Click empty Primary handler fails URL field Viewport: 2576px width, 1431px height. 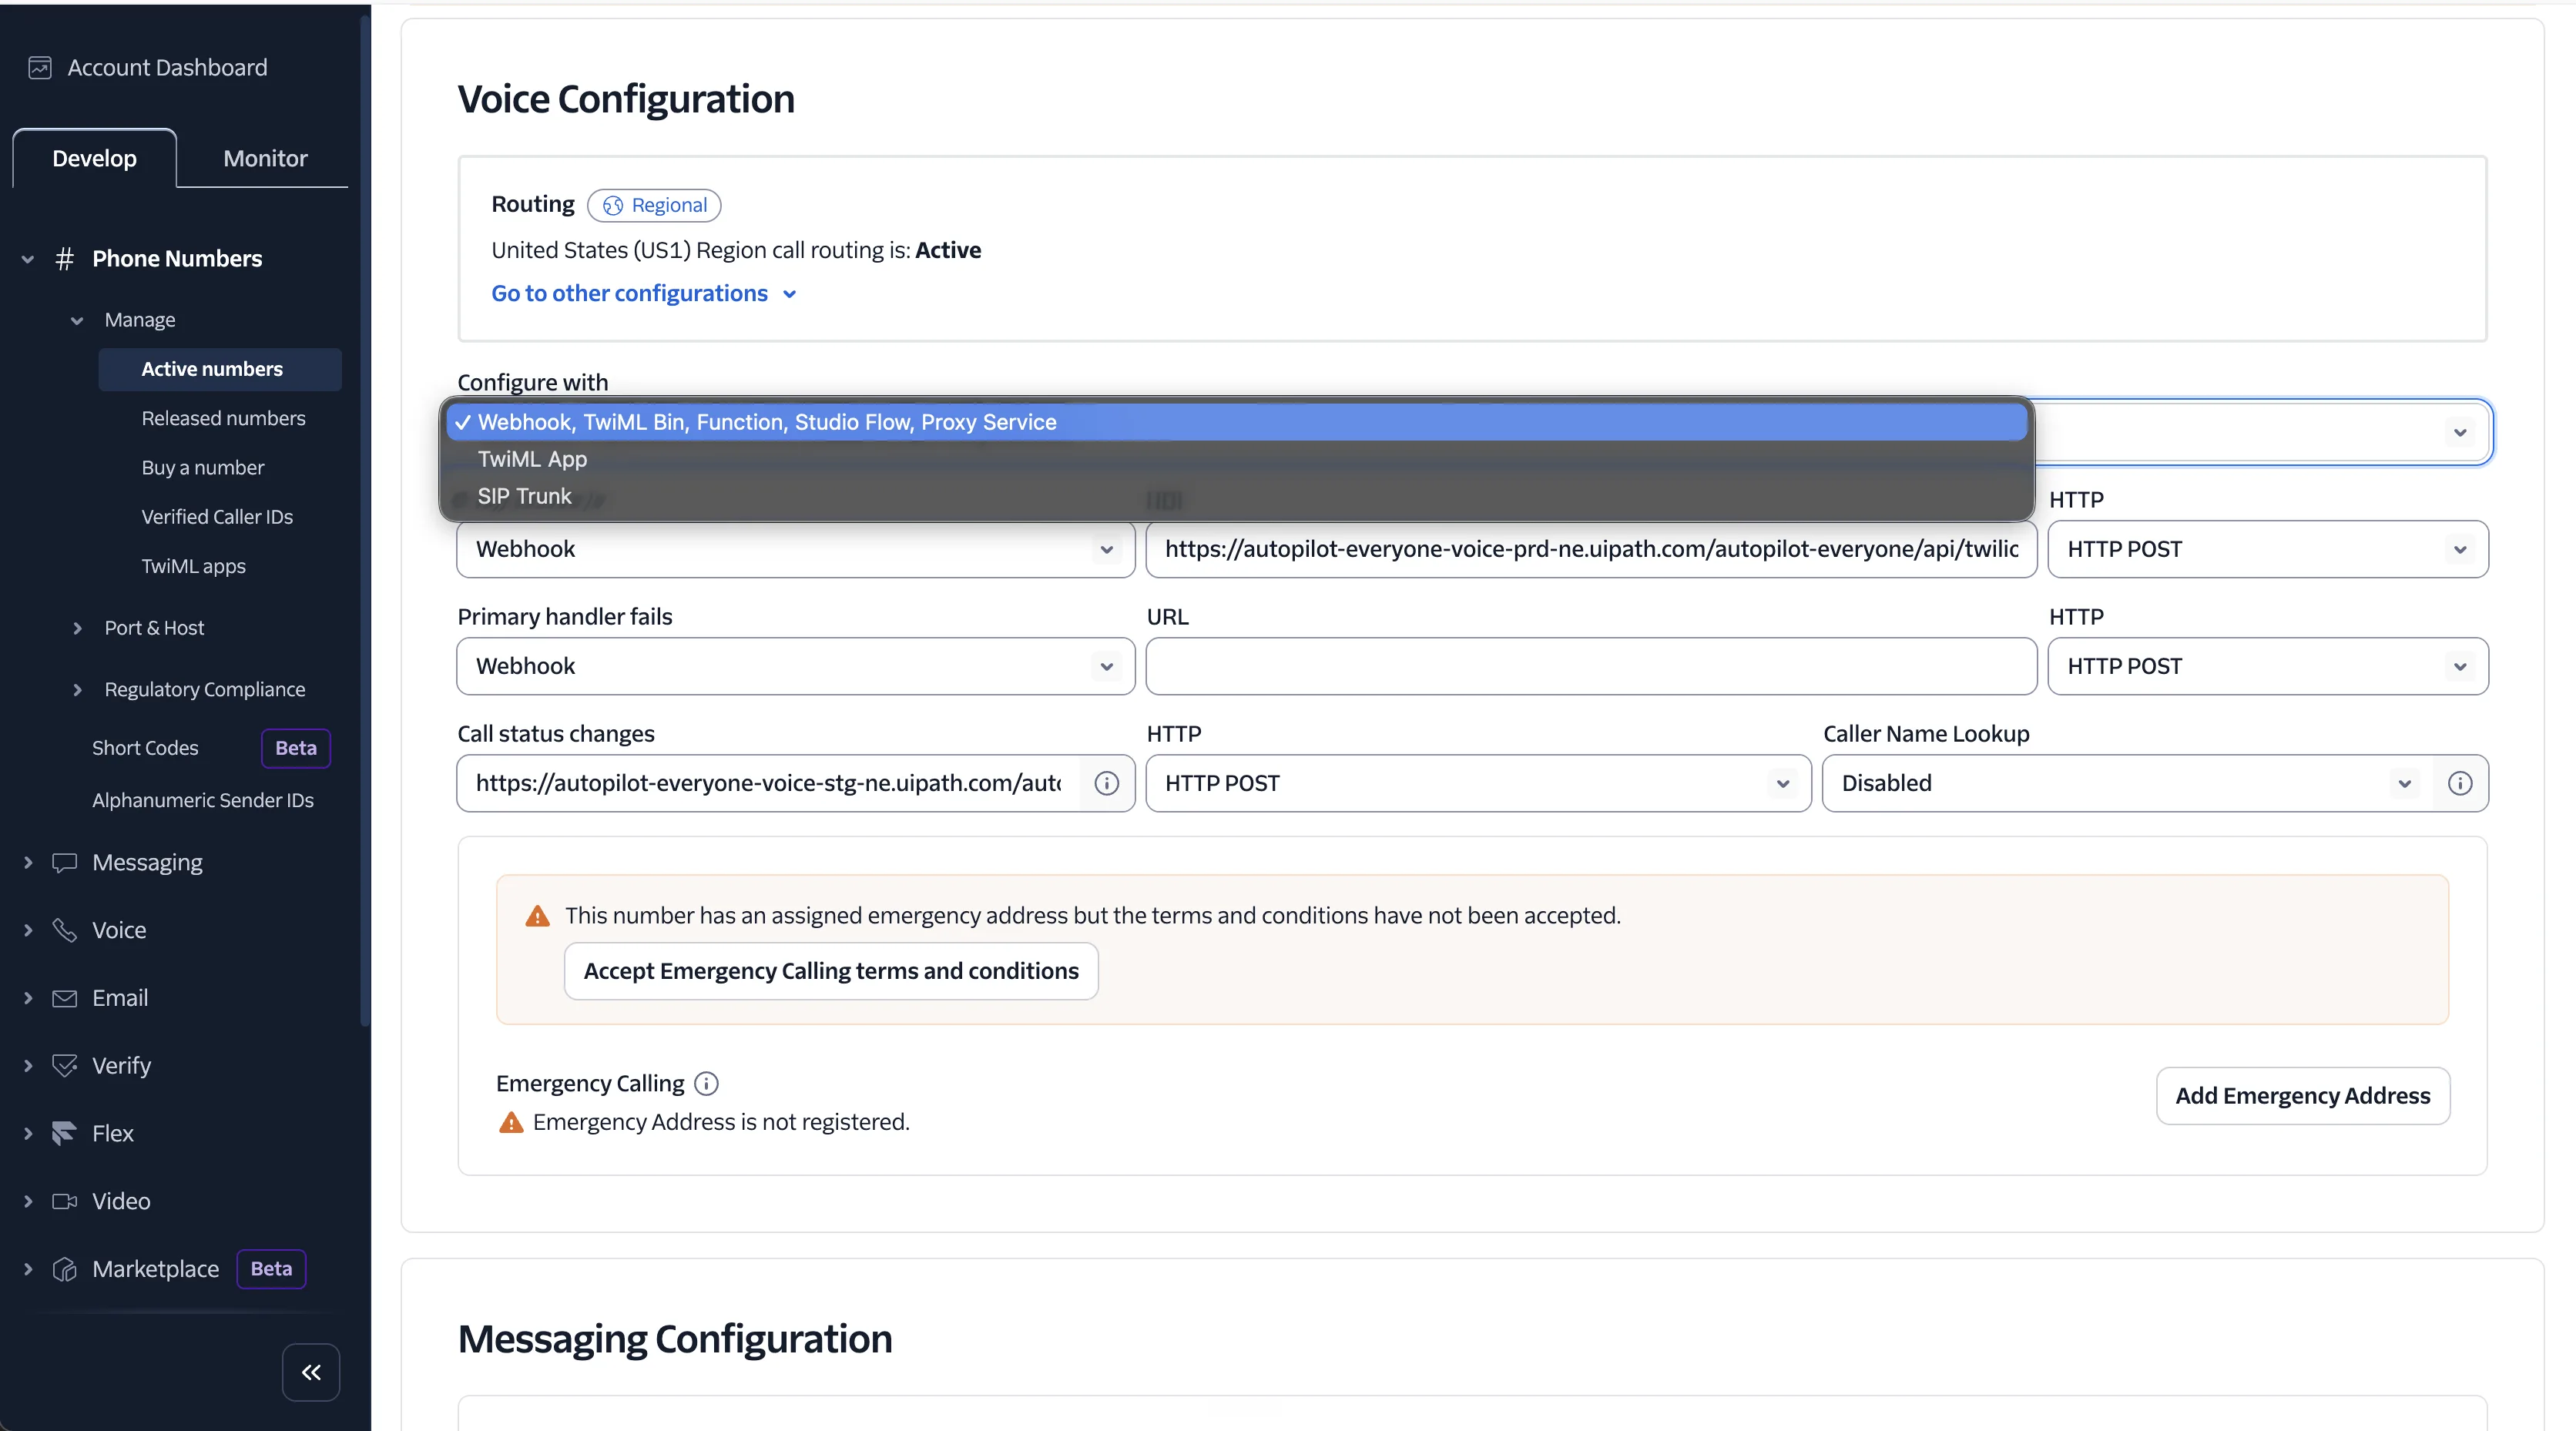[x=1591, y=666]
